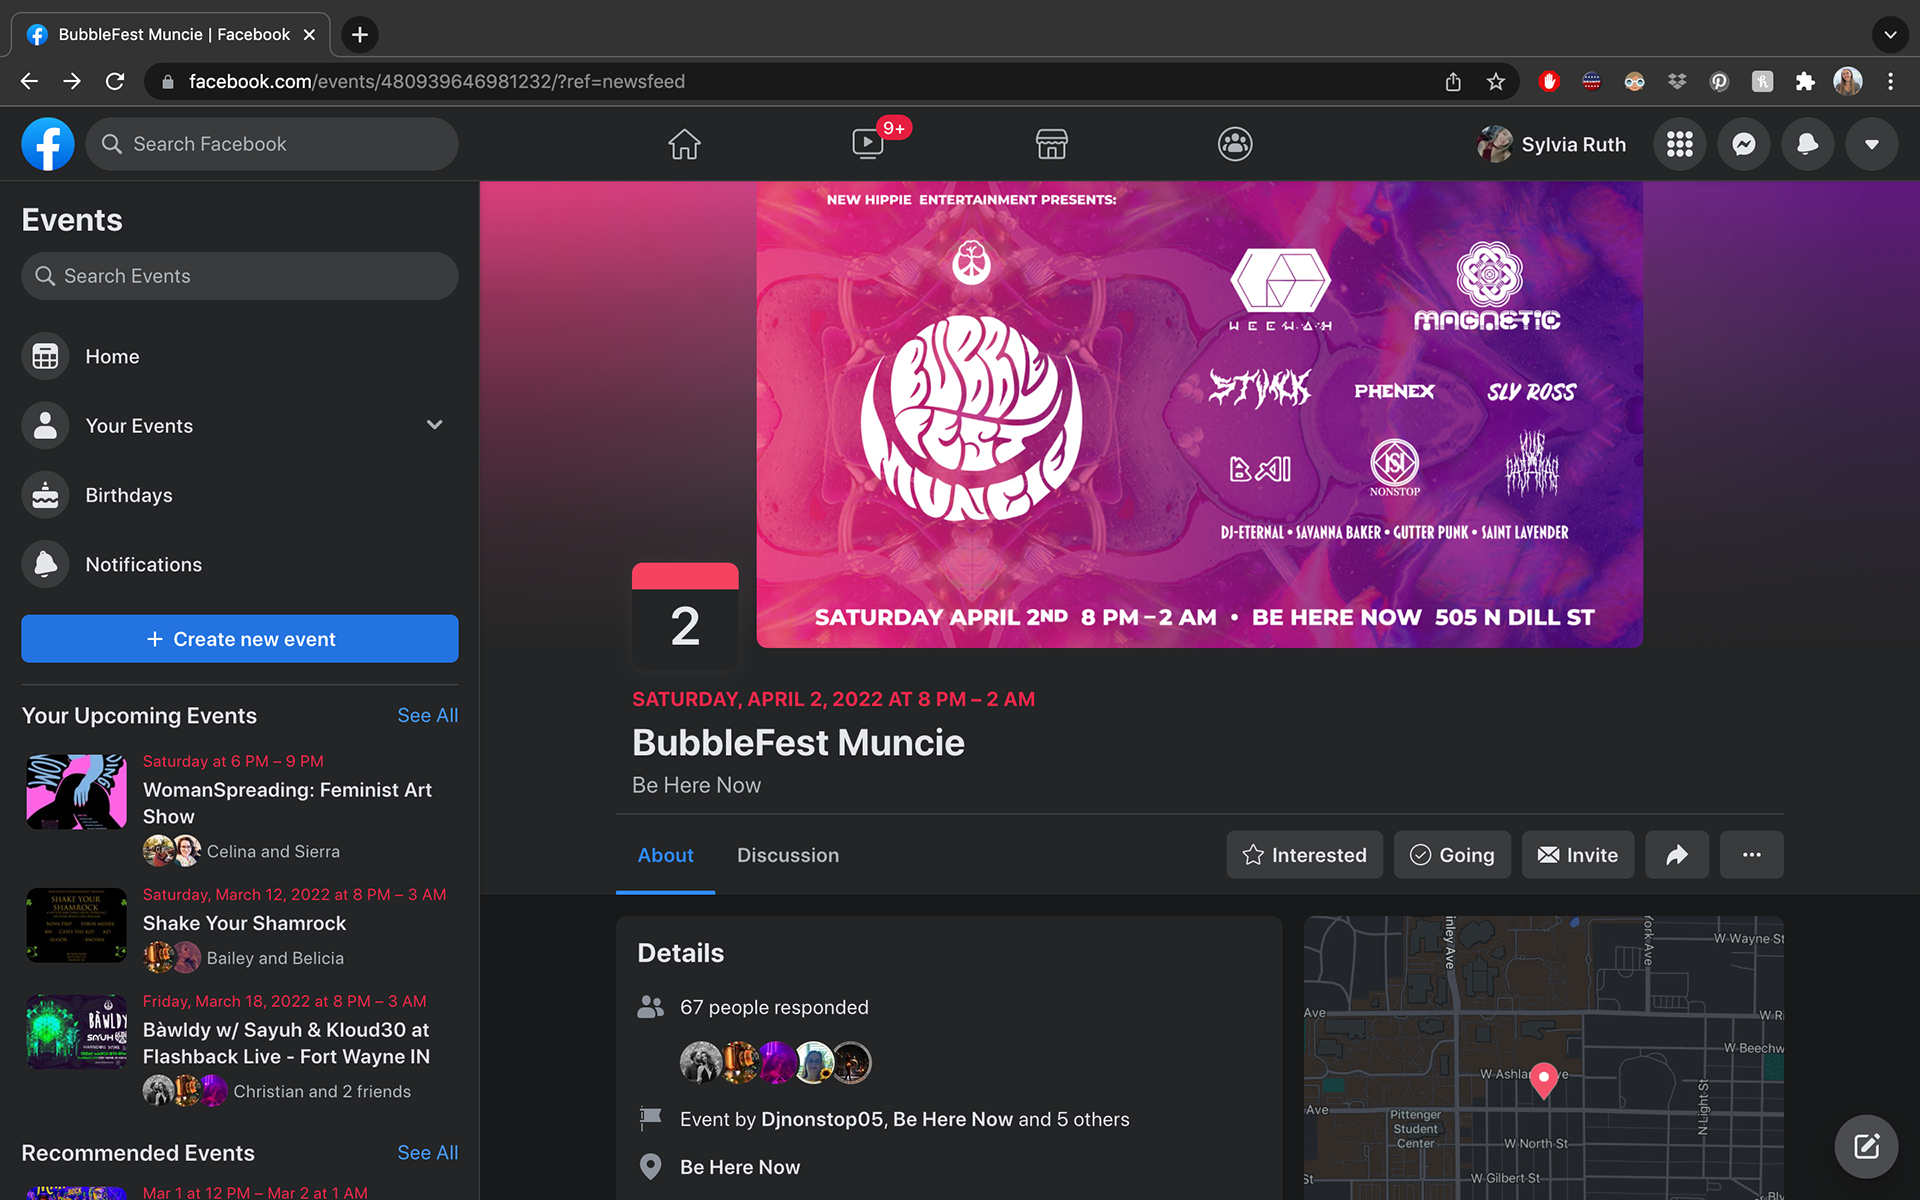Open the account dropdown arrow

1872,144
